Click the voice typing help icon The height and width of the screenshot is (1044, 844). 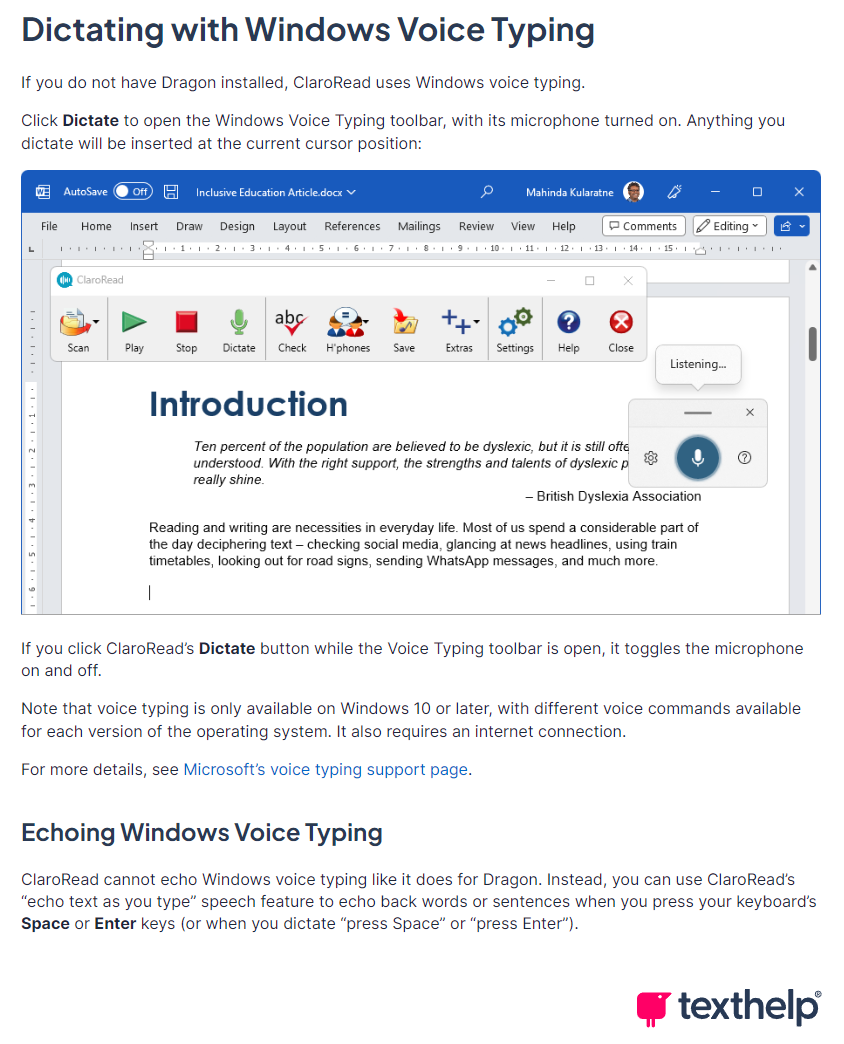coord(744,458)
